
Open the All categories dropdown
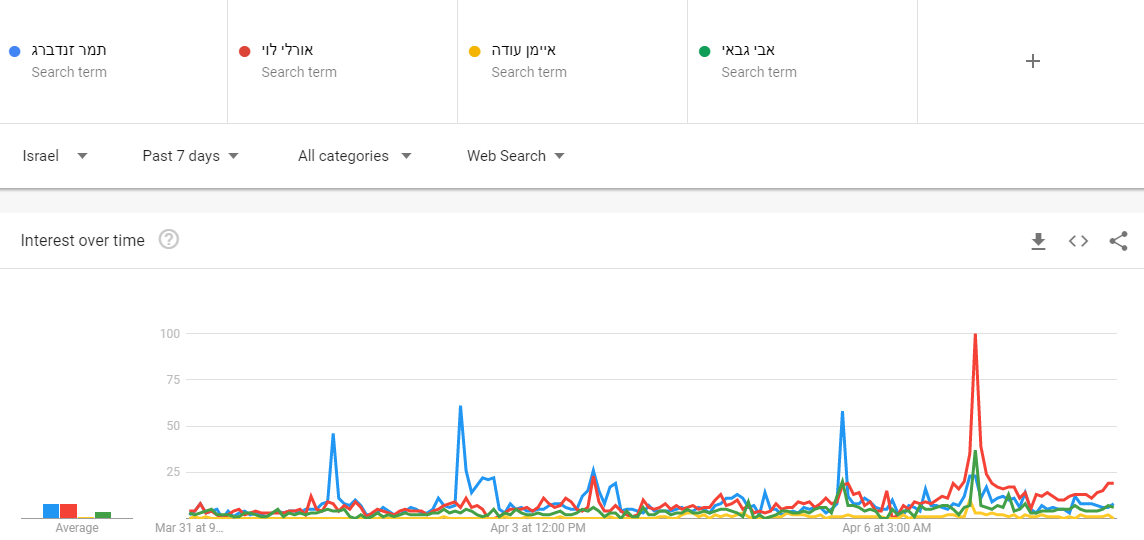click(355, 156)
